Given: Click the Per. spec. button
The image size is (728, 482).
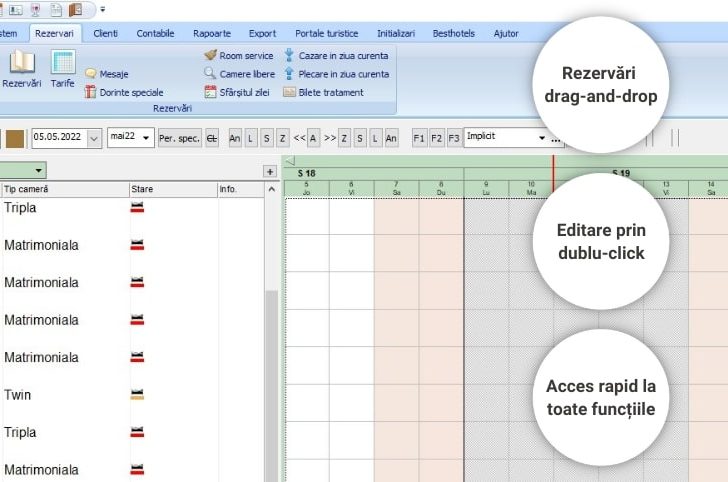Looking at the screenshot, I should point(179,138).
